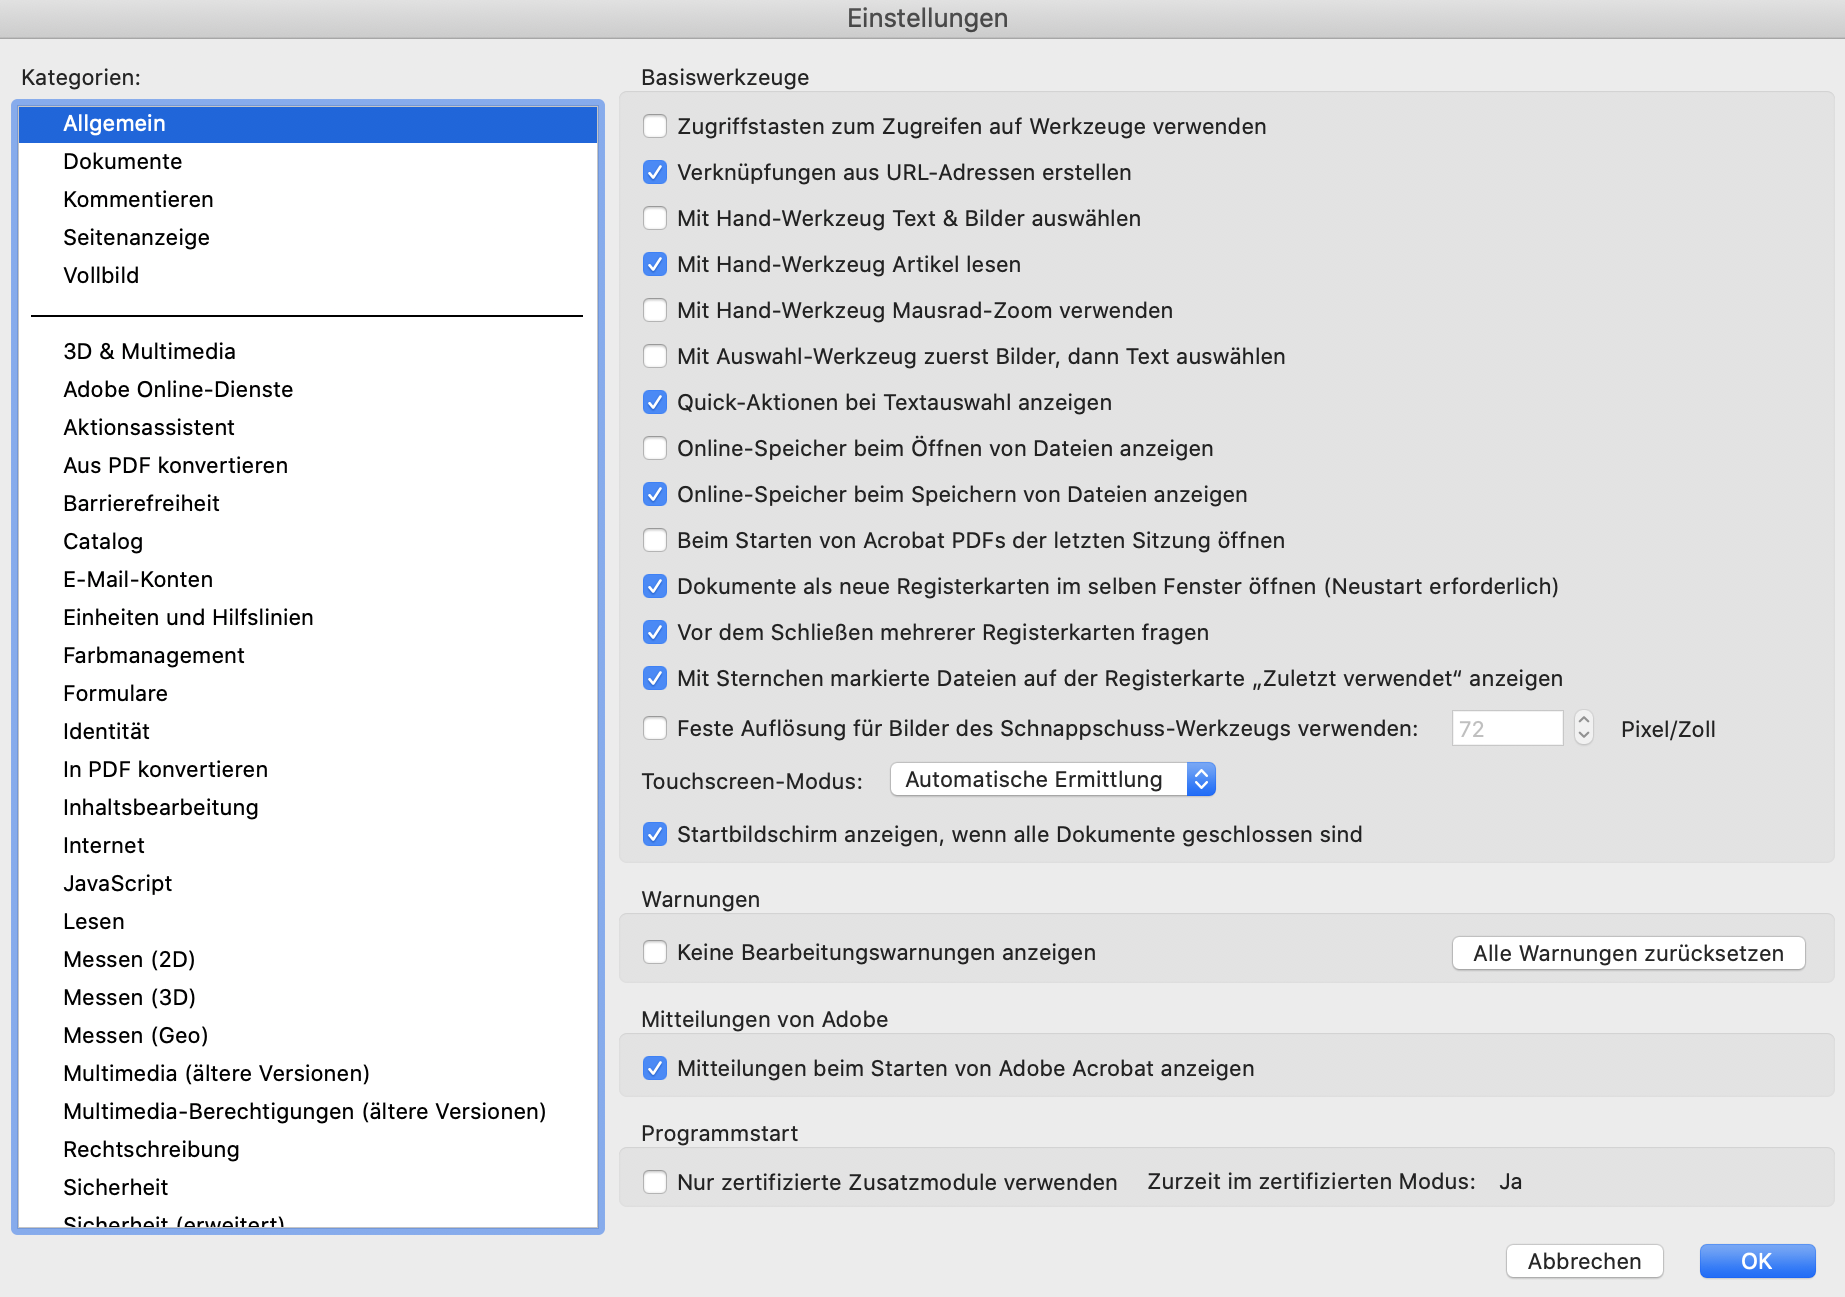
Task: Choose the Aktionsassistent category
Action: coord(308,427)
